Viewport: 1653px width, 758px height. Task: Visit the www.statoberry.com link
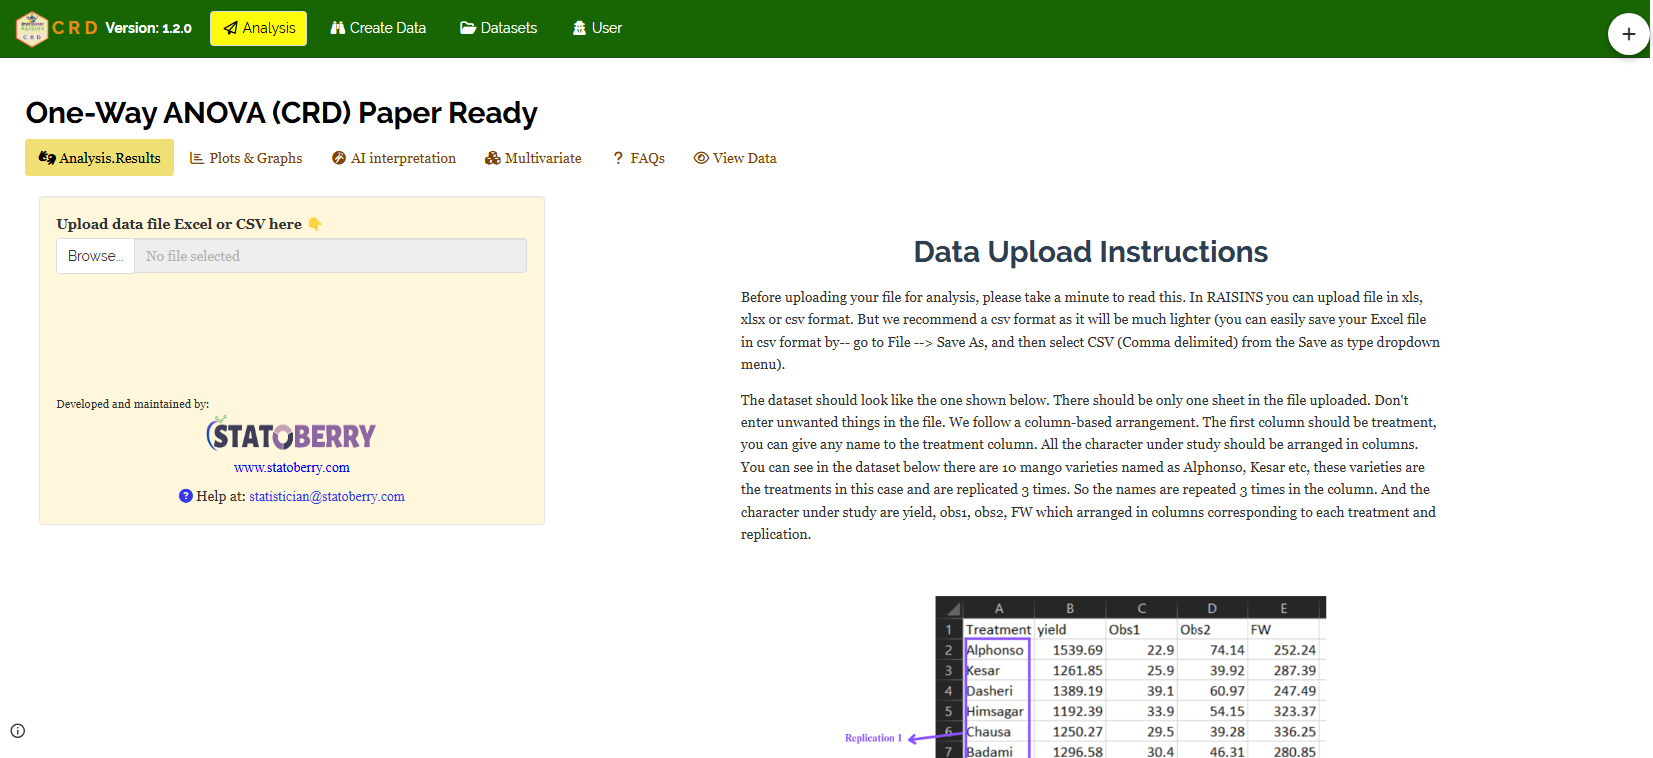click(292, 467)
